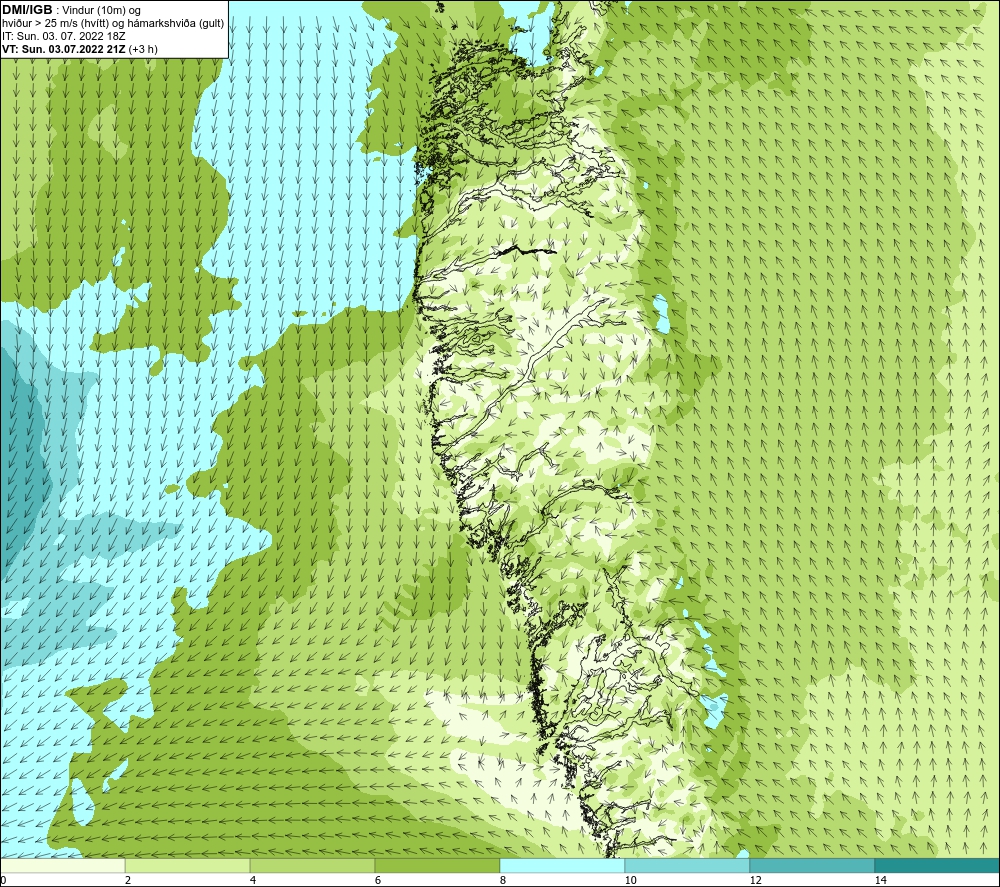The image size is (1000, 887).
Task: Click the 2–4 m/s legend swatch
Action: click(188, 865)
